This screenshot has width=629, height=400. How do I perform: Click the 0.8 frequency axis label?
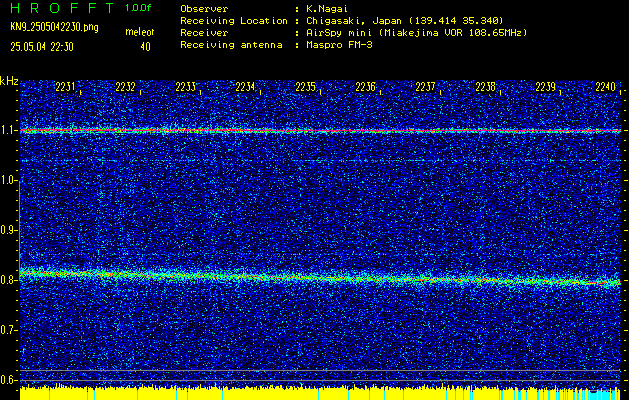click(x=7, y=280)
